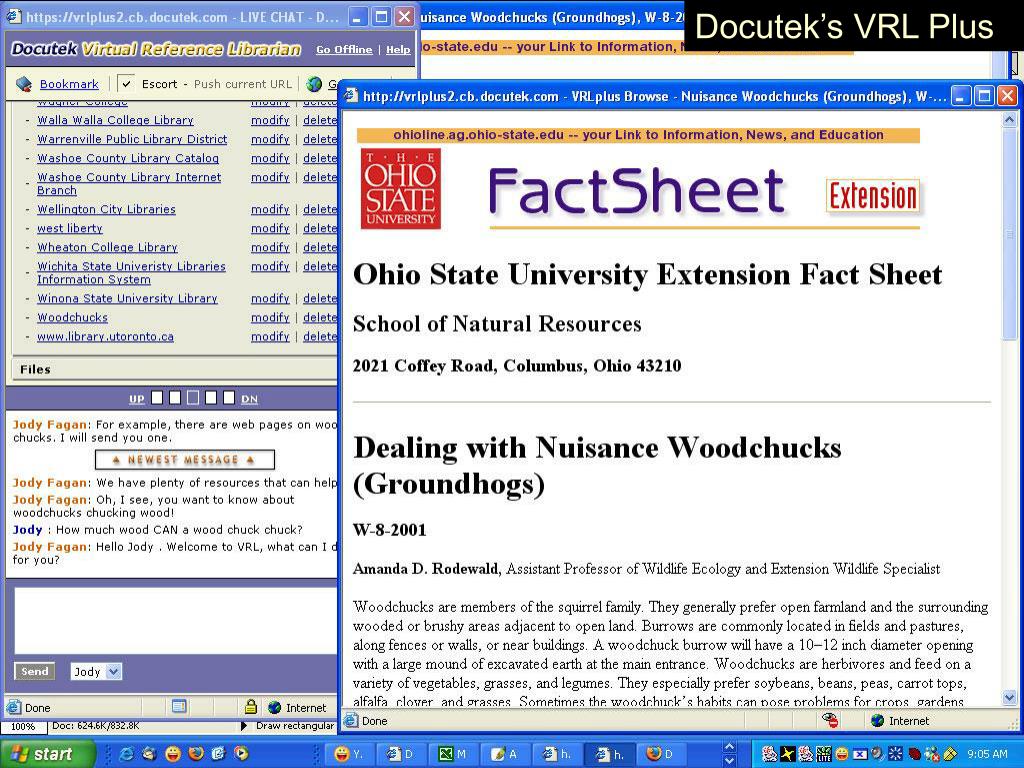This screenshot has height=768, width=1024.
Task: Click the page icon in chat window status bar
Action: (x=179, y=707)
